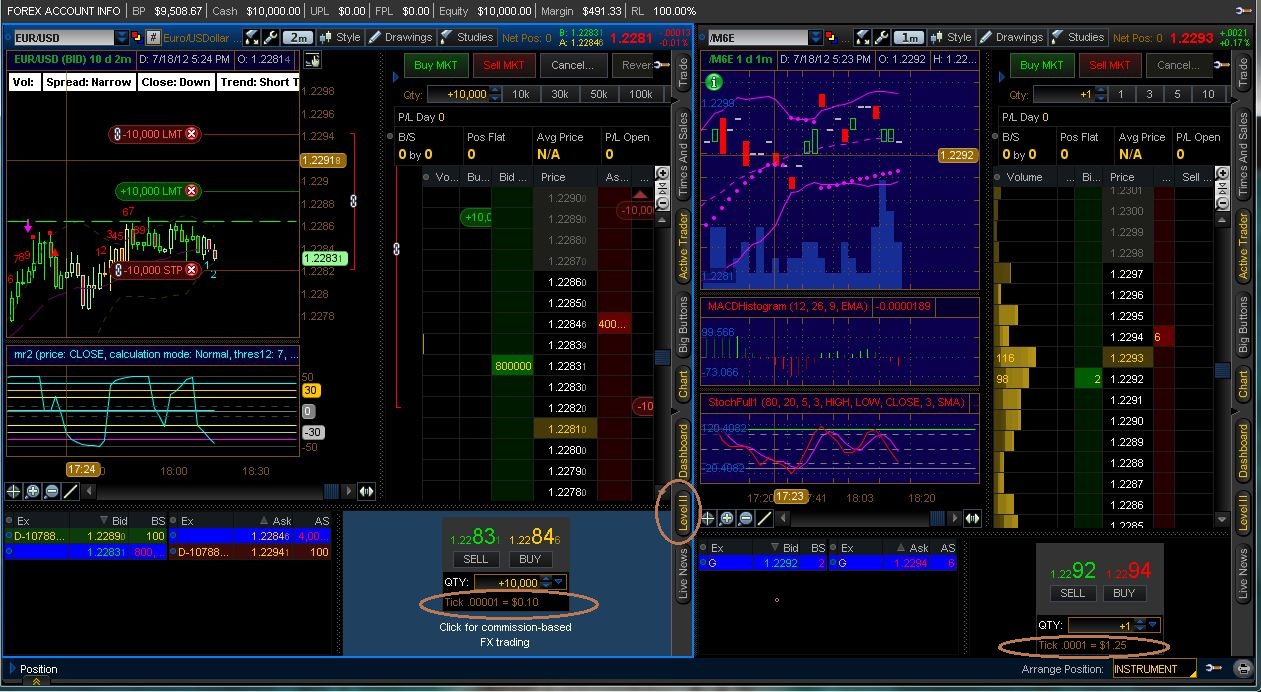
Task: Click SELL in EUR/USD quick trade box
Action: [x=477, y=559]
